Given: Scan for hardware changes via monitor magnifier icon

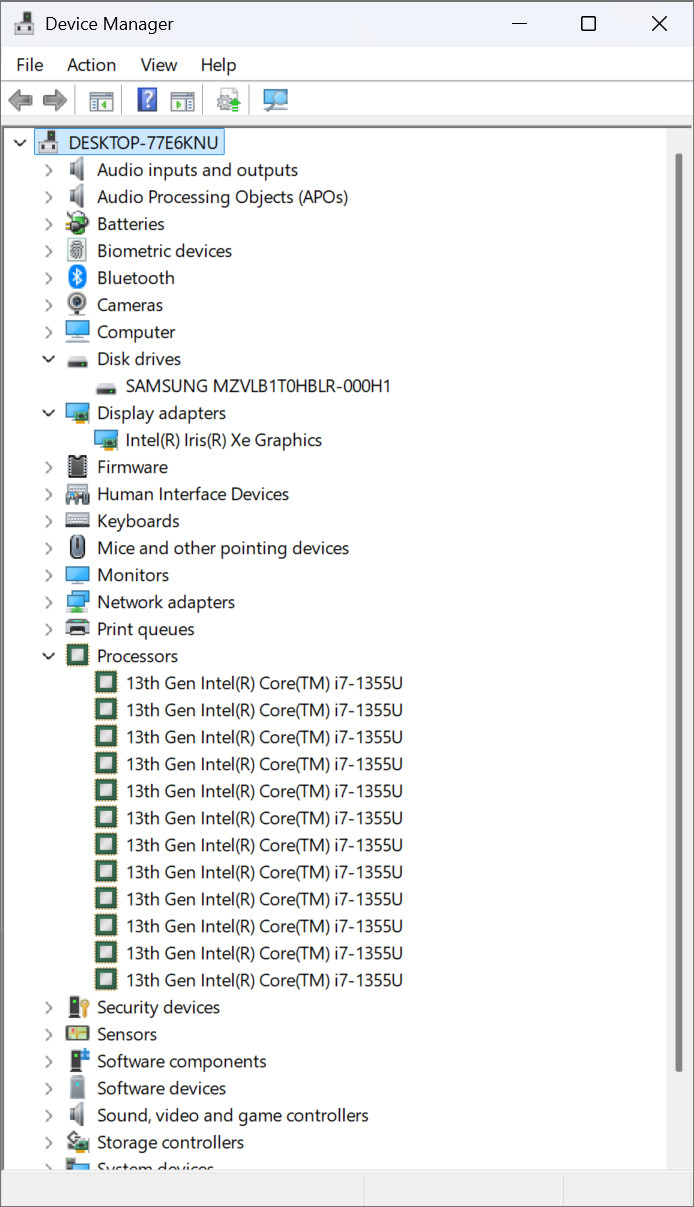Looking at the screenshot, I should point(275,100).
